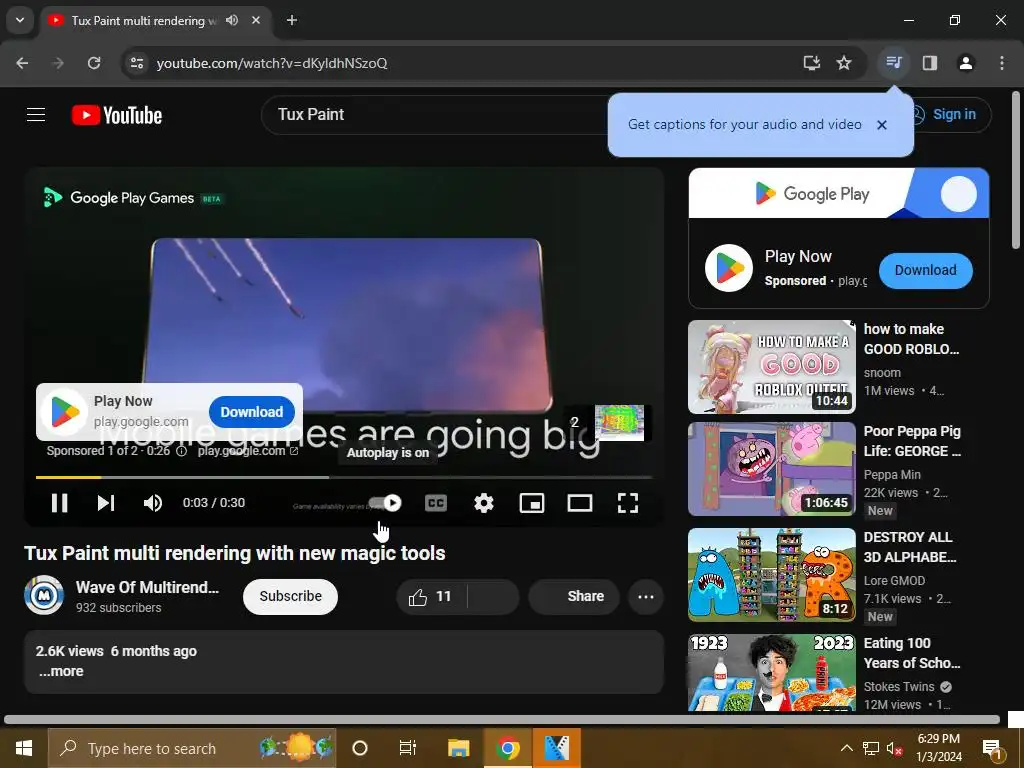Skip to the next video
This screenshot has height=768, width=1024.
[x=106, y=503]
